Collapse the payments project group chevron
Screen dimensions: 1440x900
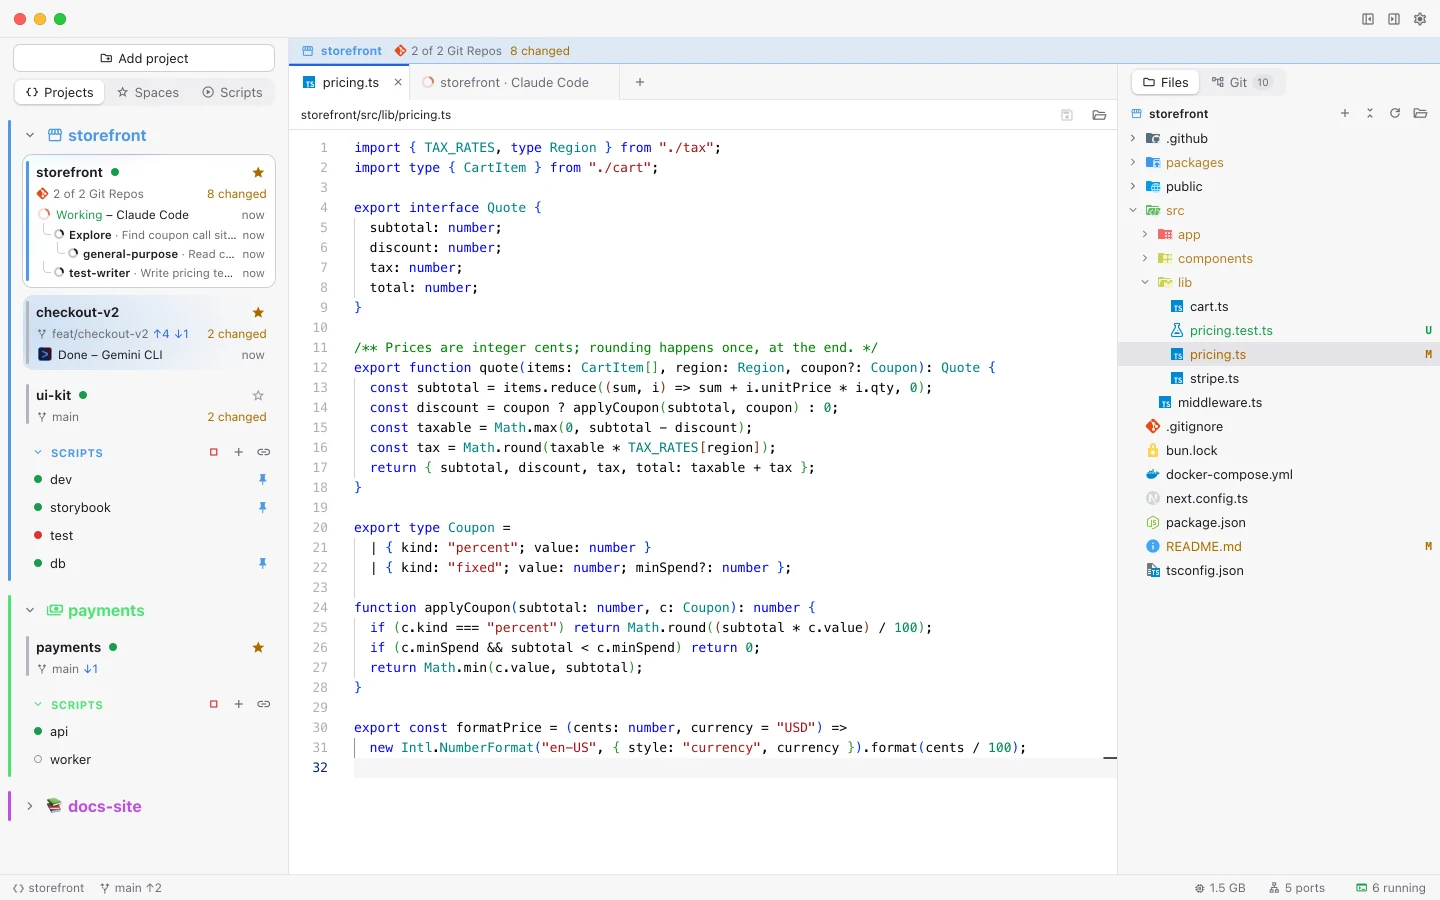(x=30, y=610)
